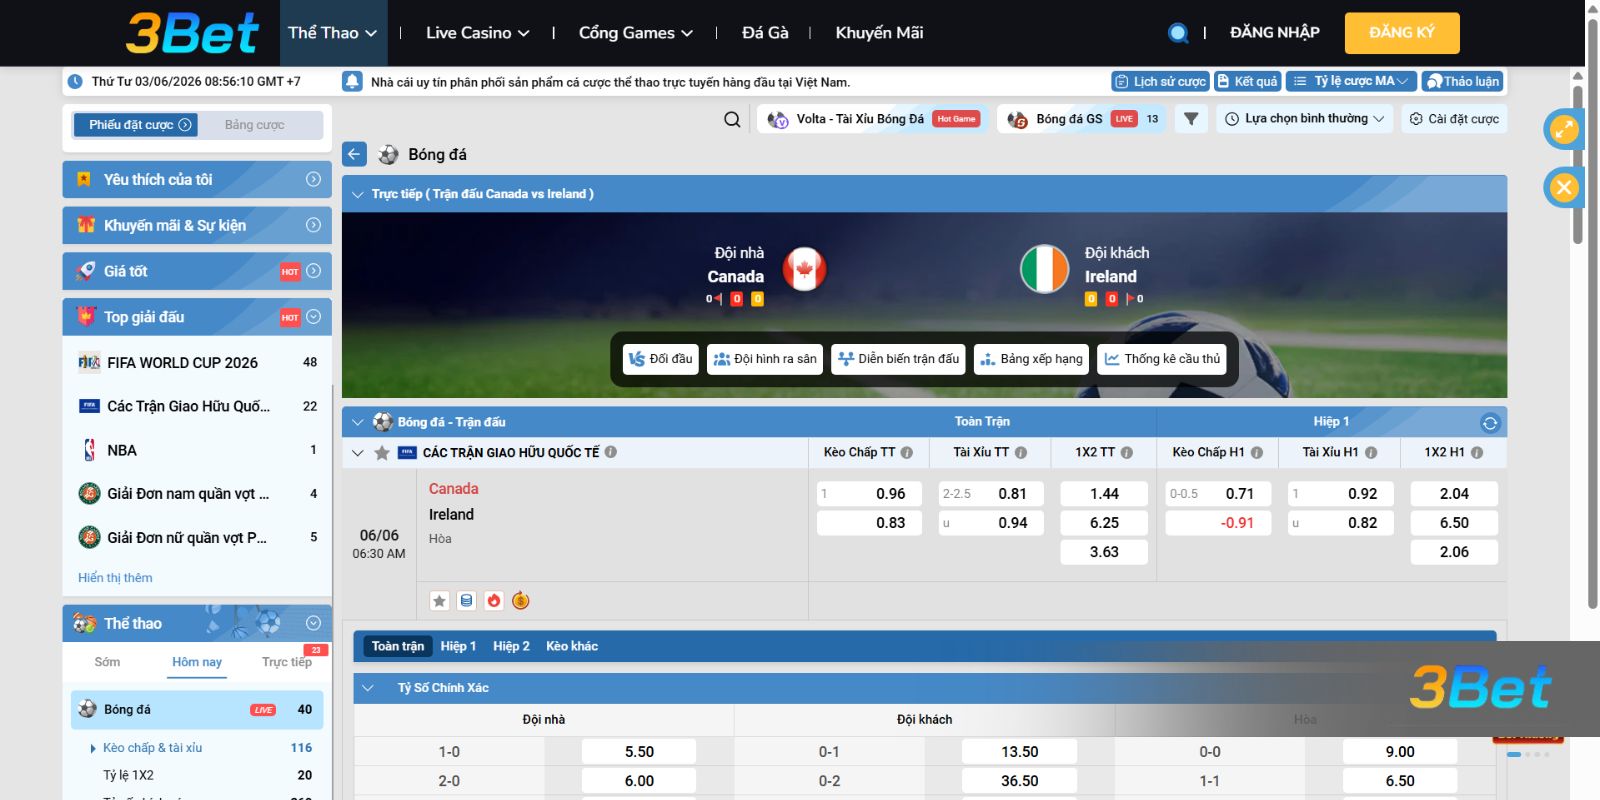Click the gold coin icon under the match
The image size is (1600, 800).
(x=520, y=601)
